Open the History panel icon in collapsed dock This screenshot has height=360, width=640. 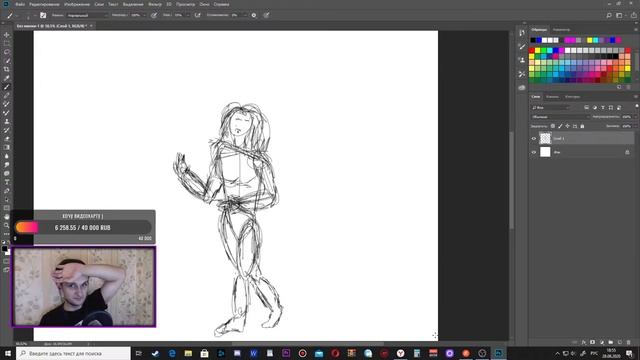[x=522, y=33]
